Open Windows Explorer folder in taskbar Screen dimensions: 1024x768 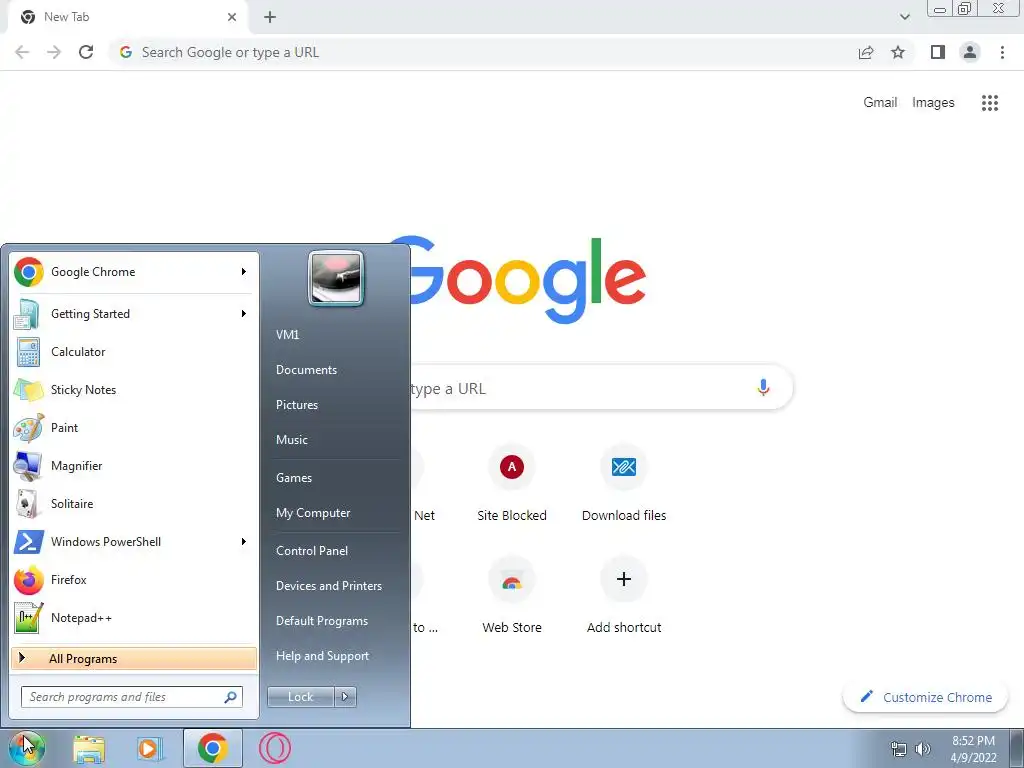[89, 749]
